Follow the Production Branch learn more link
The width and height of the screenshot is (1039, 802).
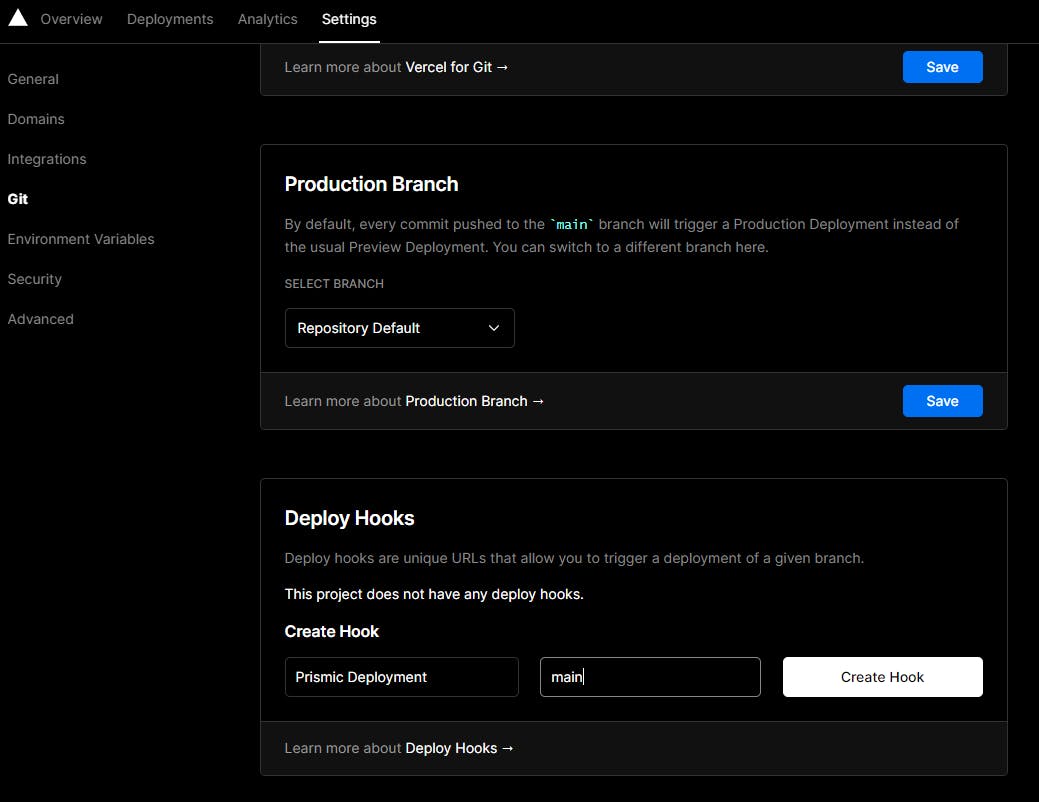point(474,401)
